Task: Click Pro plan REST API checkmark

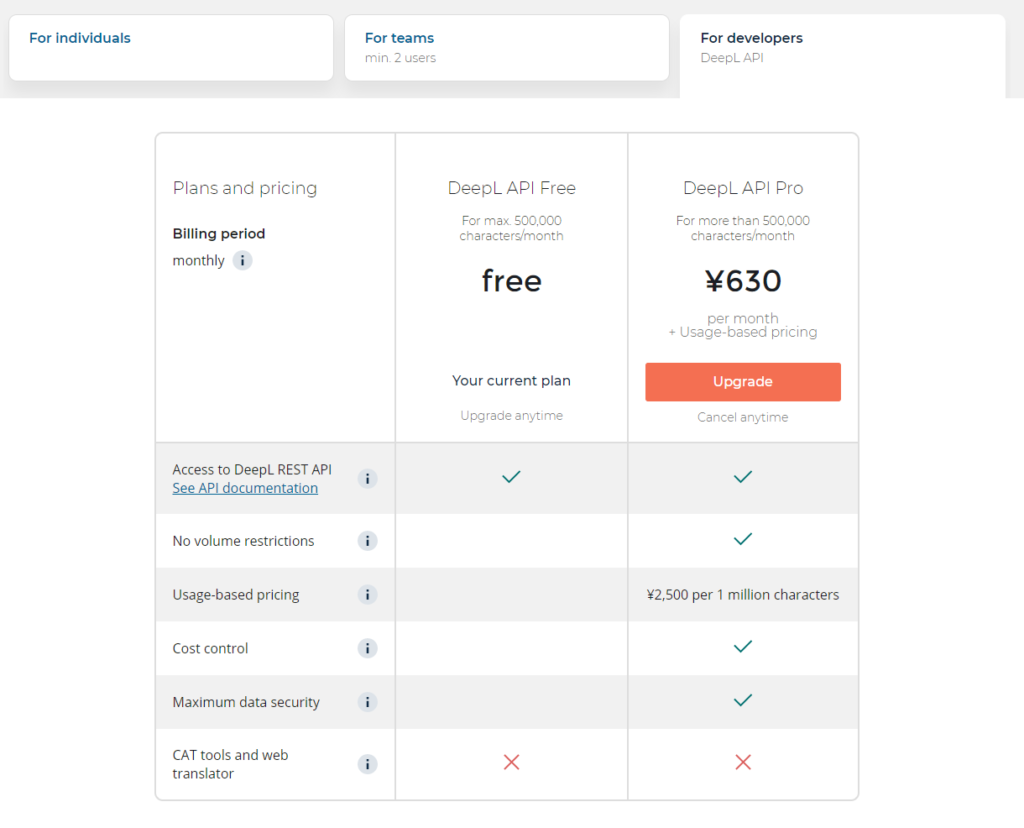Action: coord(743,477)
